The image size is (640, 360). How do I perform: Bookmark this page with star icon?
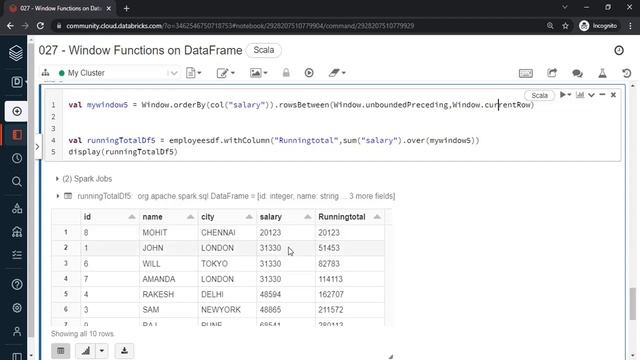565,26
